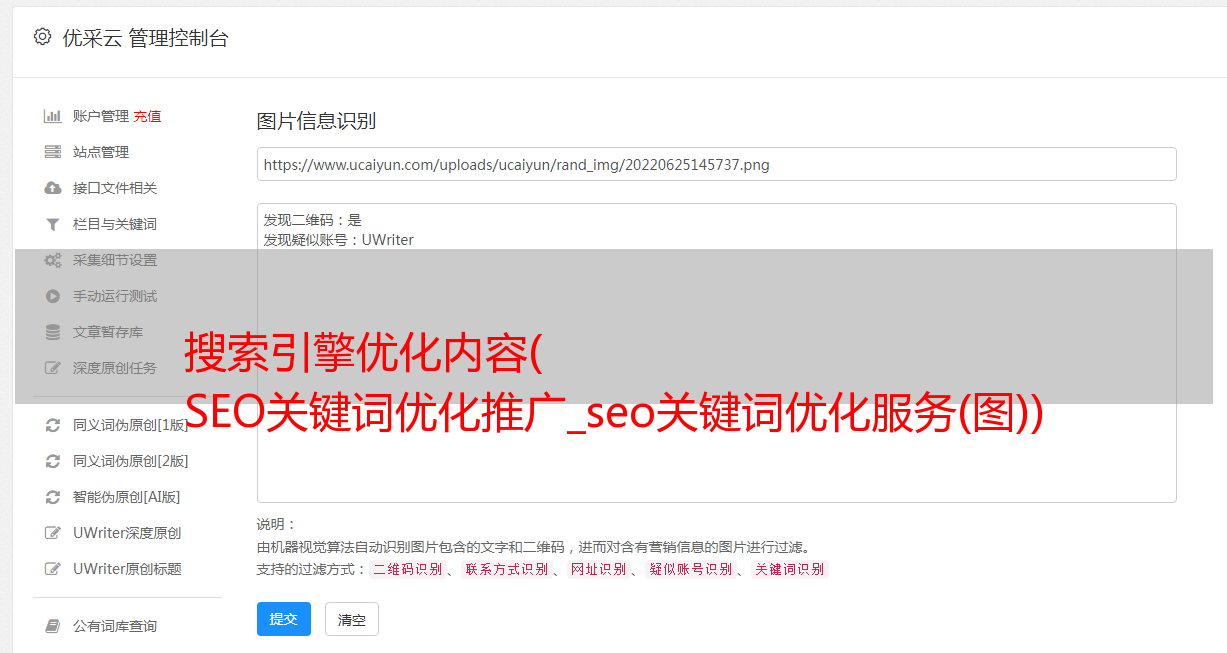Select 同义词伪原创[2版] menu entry
The width and height of the screenshot is (1227, 653).
(131, 461)
